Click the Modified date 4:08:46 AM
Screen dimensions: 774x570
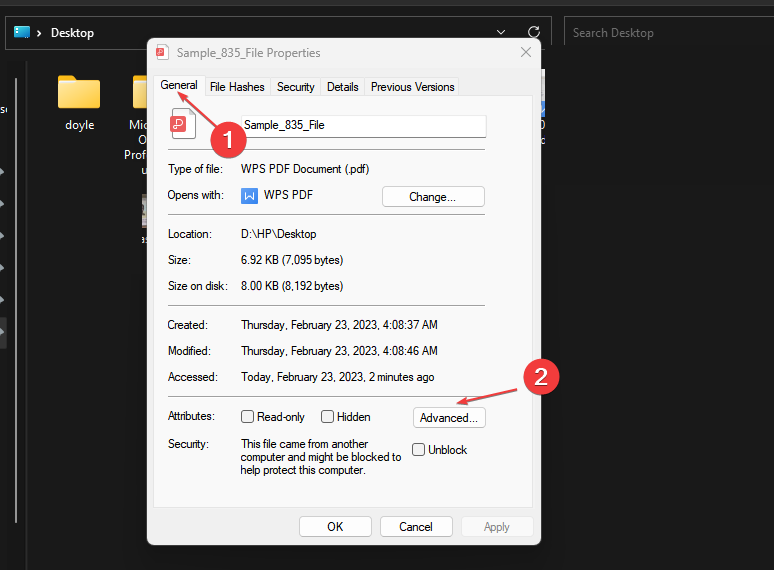(x=339, y=351)
